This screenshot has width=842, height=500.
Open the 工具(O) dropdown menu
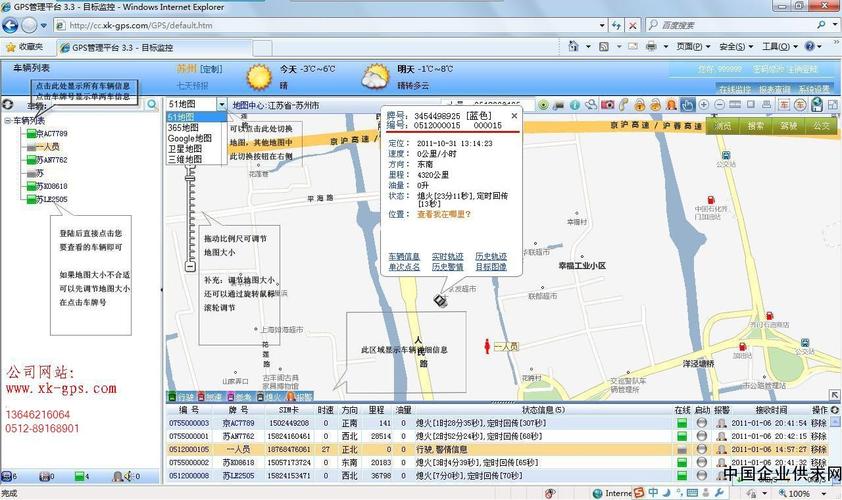point(780,47)
